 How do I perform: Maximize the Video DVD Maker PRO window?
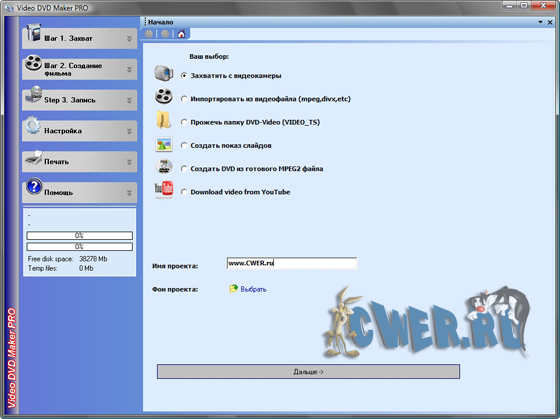(x=524, y=5)
